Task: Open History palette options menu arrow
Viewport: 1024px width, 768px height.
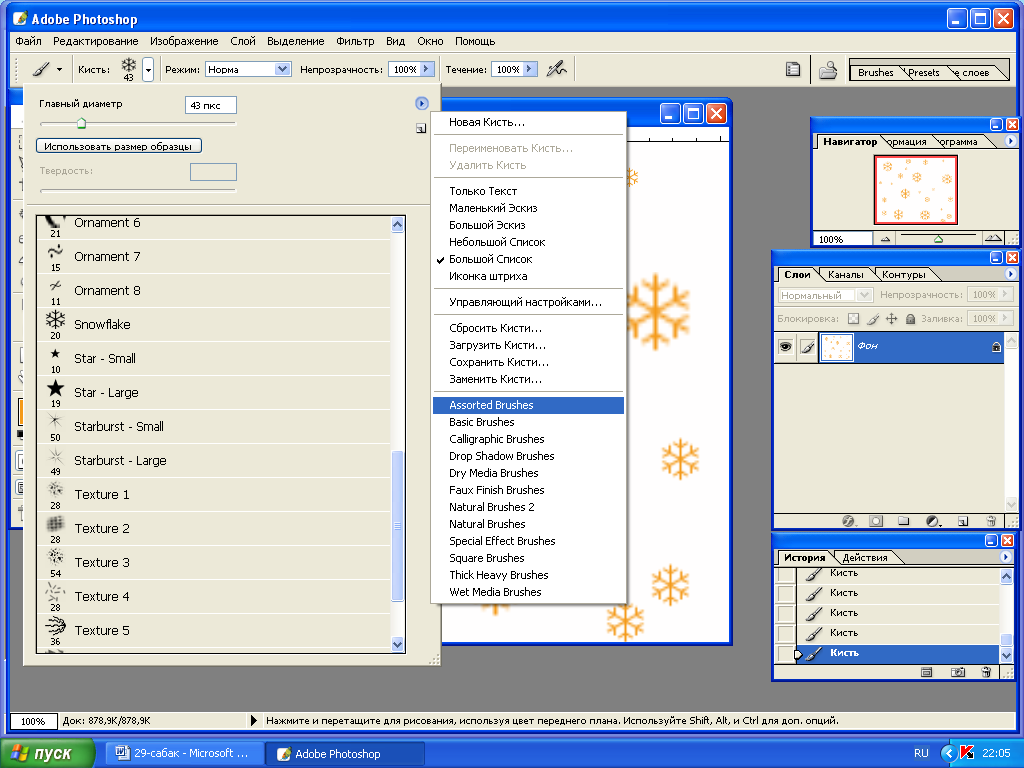Action: coord(1006,556)
